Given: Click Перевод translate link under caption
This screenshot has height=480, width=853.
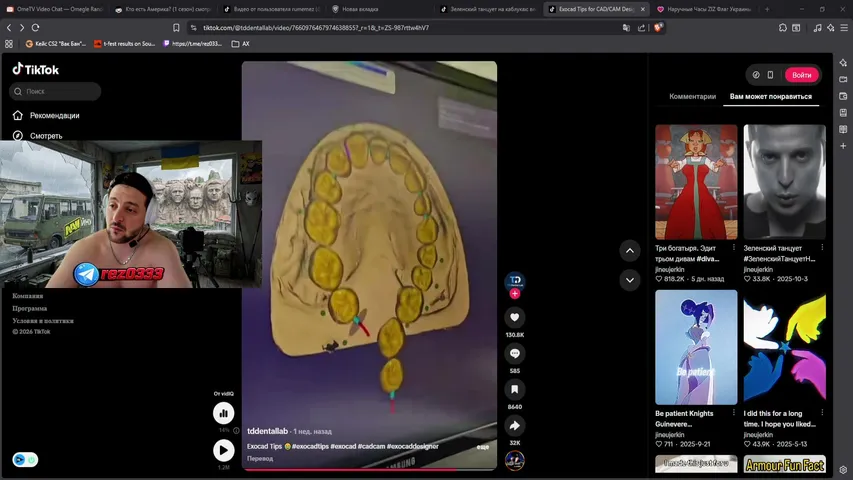Looking at the screenshot, I should click(x=260, y=459).
